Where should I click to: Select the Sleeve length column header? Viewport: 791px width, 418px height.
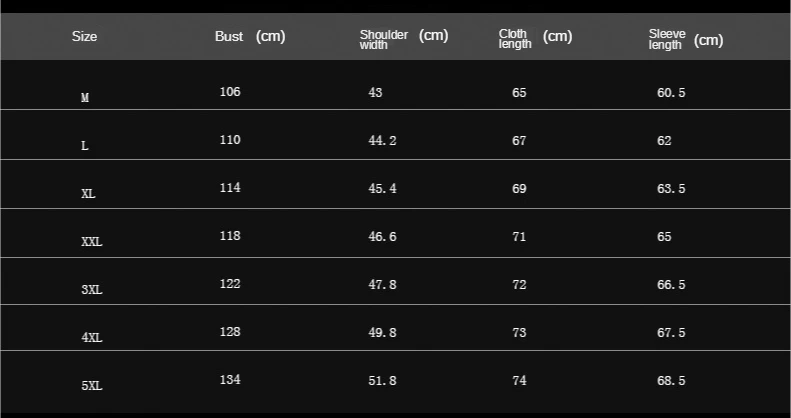tap(685, 39)
